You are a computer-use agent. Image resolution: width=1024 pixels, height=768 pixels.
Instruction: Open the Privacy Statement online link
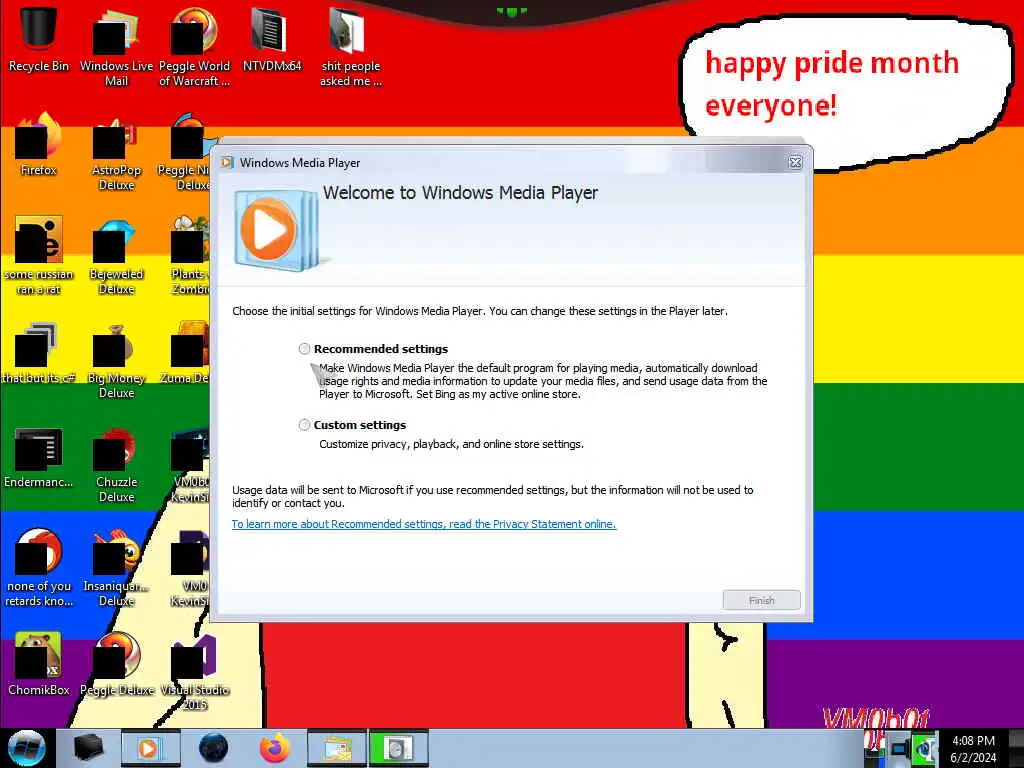click(424, 524)
